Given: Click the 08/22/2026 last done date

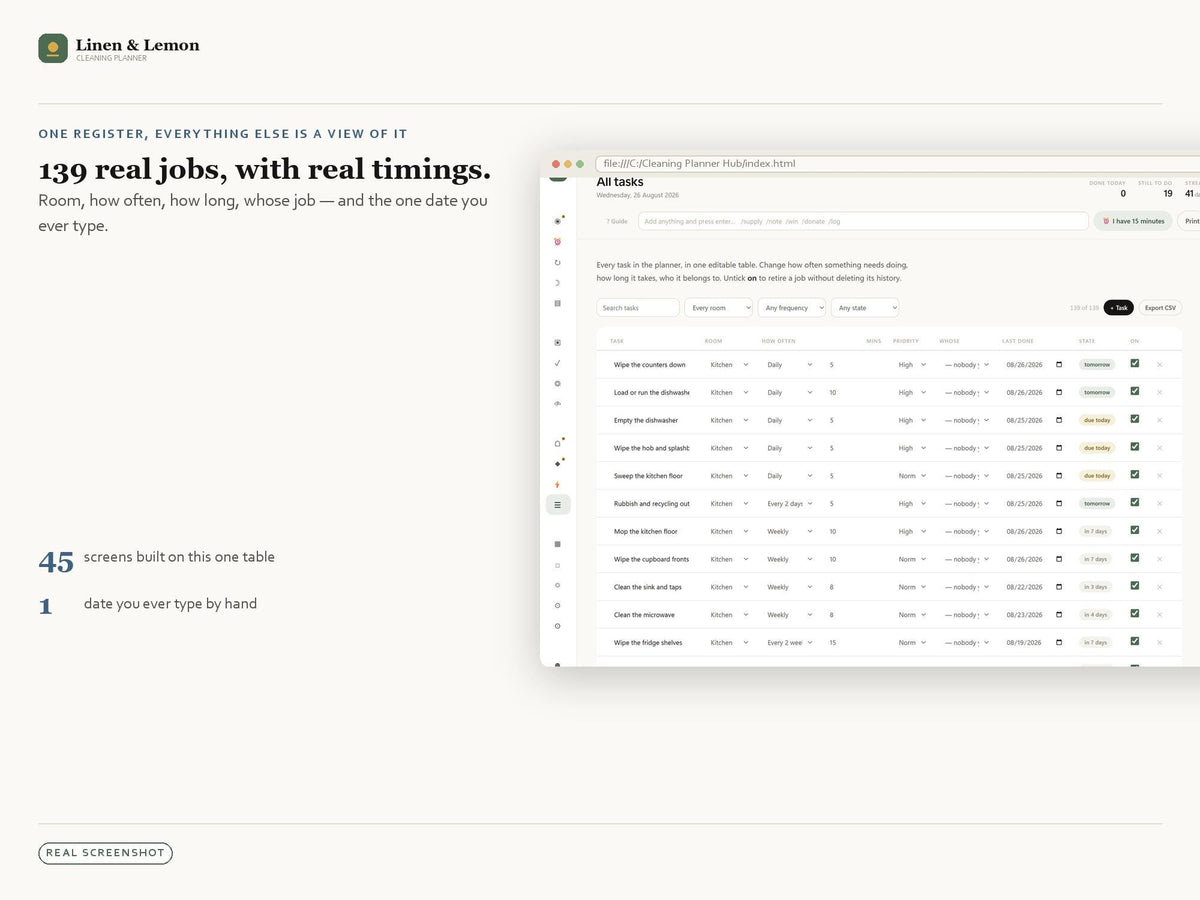Looking at the screenshot, I should [1025, 587].
